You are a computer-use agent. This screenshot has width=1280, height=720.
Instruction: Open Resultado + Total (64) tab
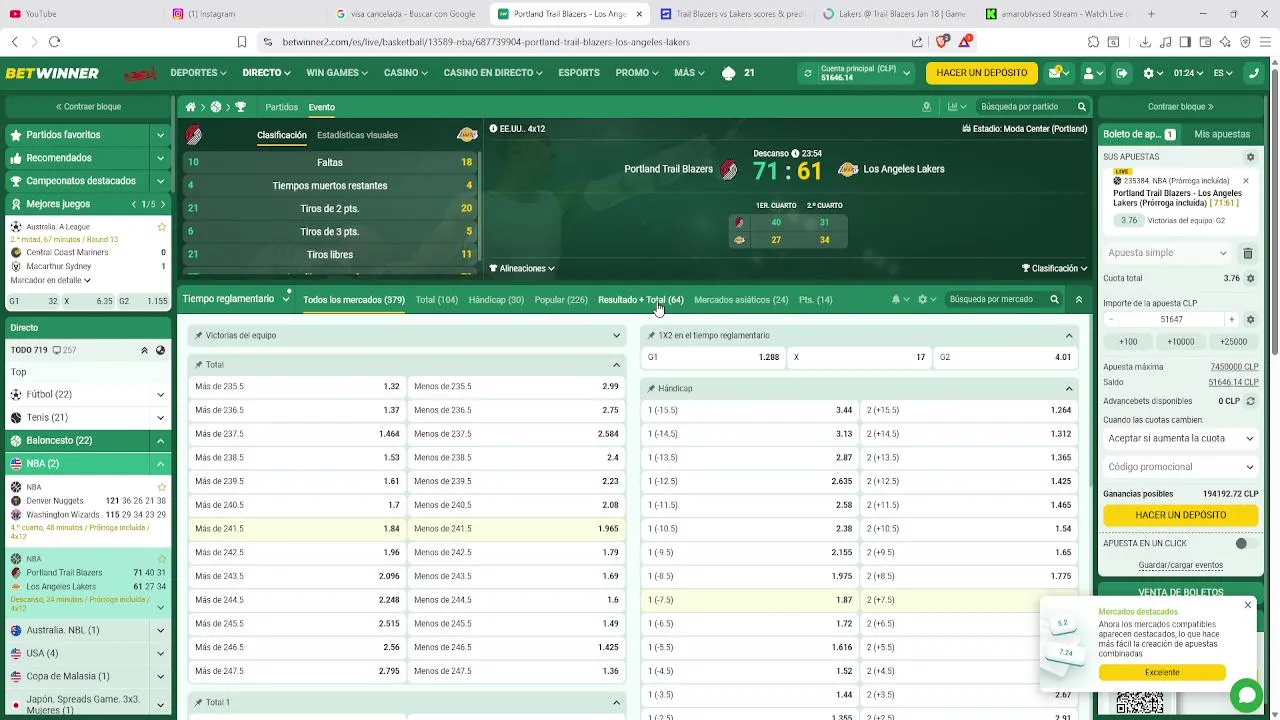[641, 299]
